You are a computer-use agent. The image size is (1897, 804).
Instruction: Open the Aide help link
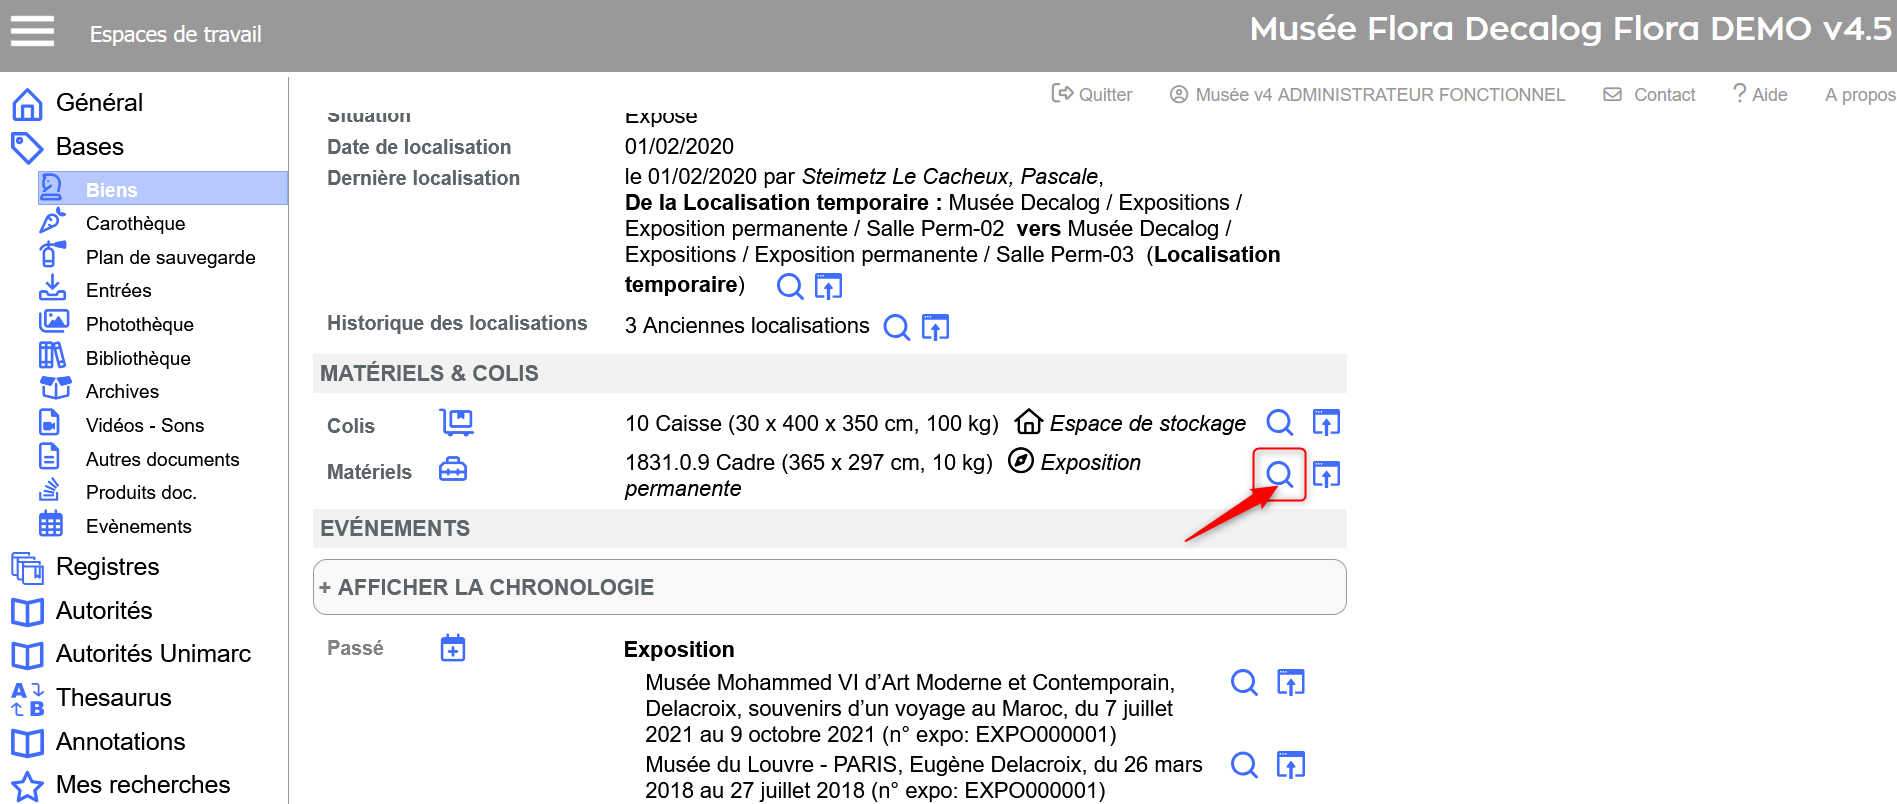[1760, 95]
